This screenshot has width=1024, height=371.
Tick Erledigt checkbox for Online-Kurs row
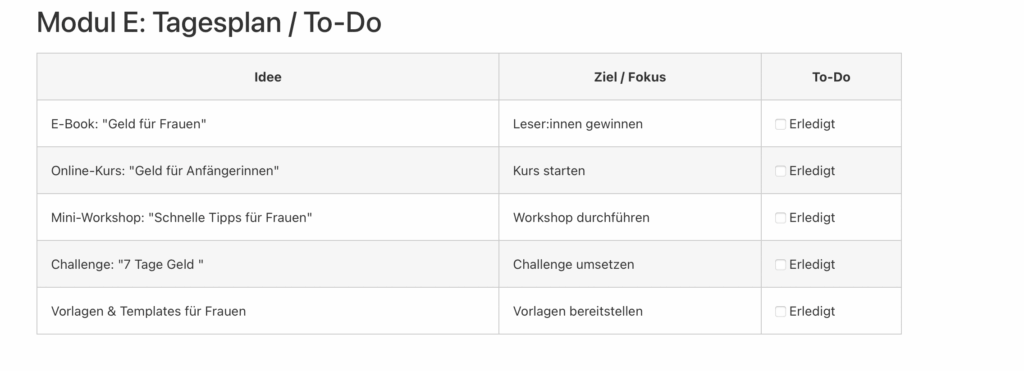tap(780, 171)
